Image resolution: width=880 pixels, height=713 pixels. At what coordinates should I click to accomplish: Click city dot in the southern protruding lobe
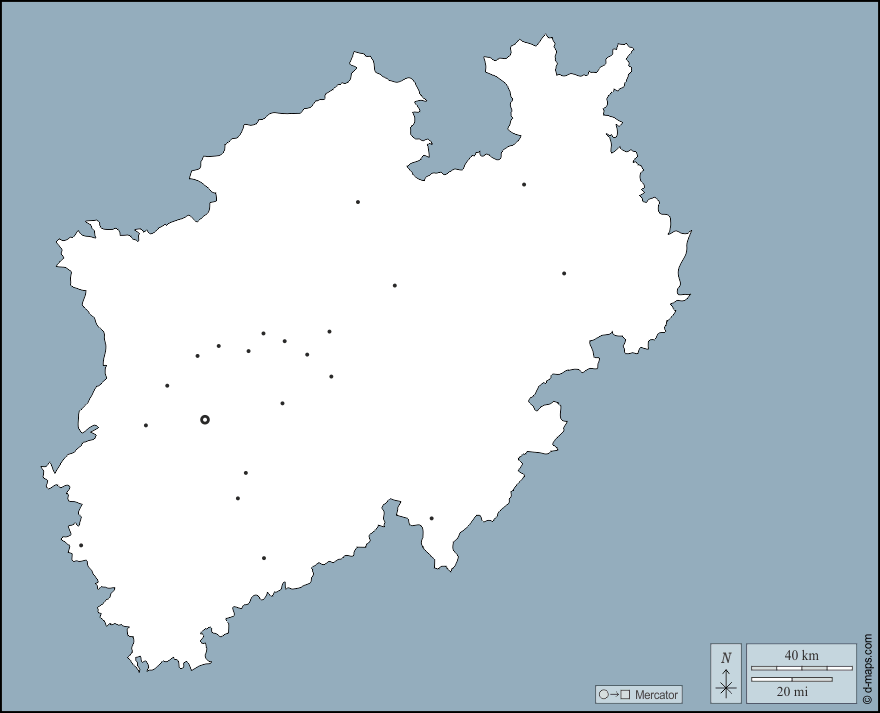(x=432, y=518)
